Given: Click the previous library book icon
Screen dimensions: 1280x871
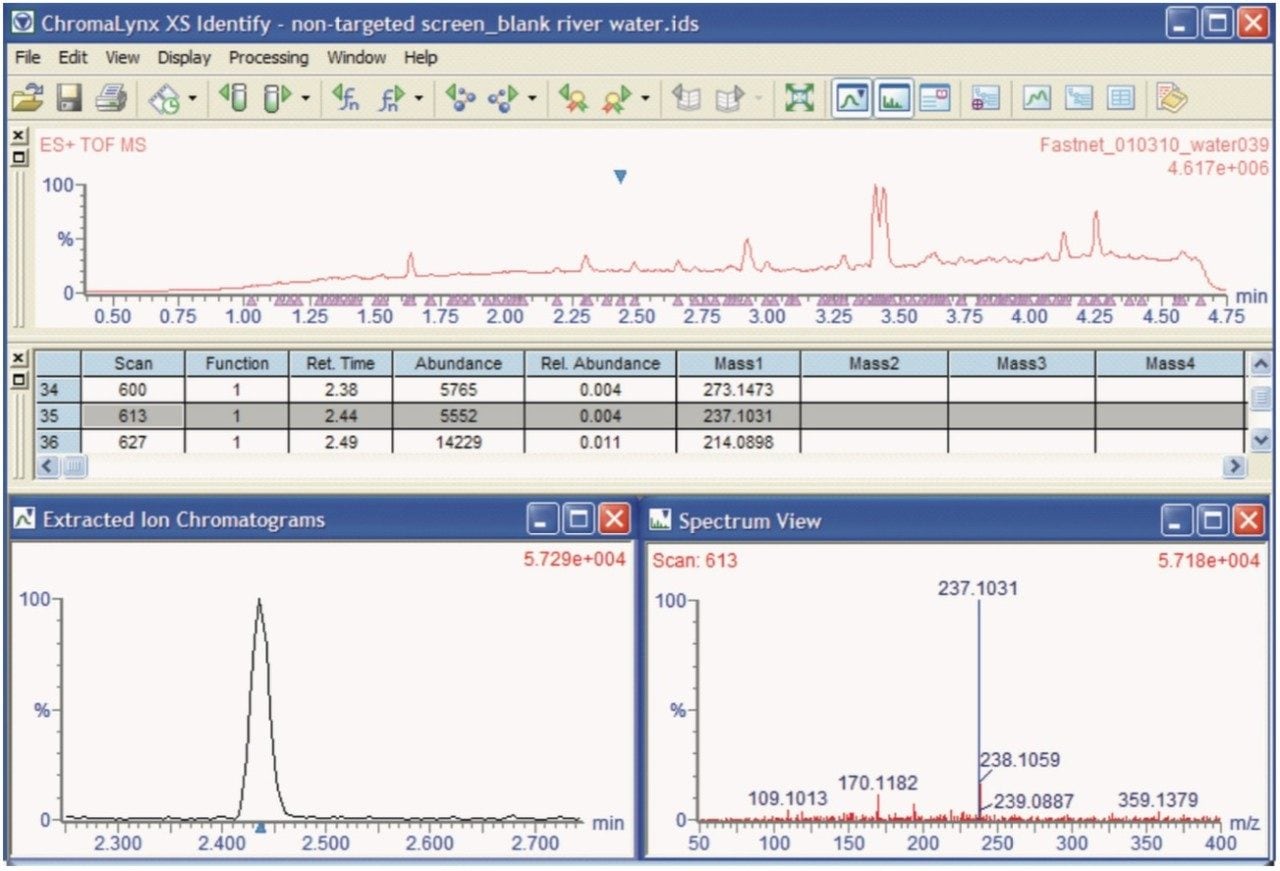Looking at the screenshot, I should (x=686, y=98).
